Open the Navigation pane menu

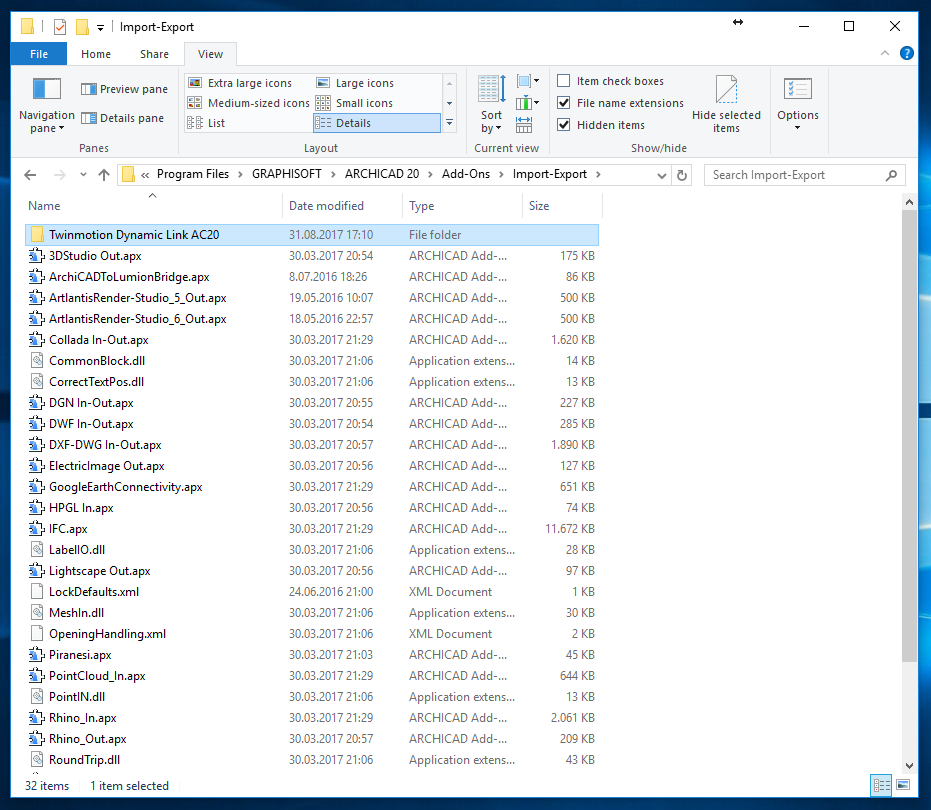tap(47, 106)
